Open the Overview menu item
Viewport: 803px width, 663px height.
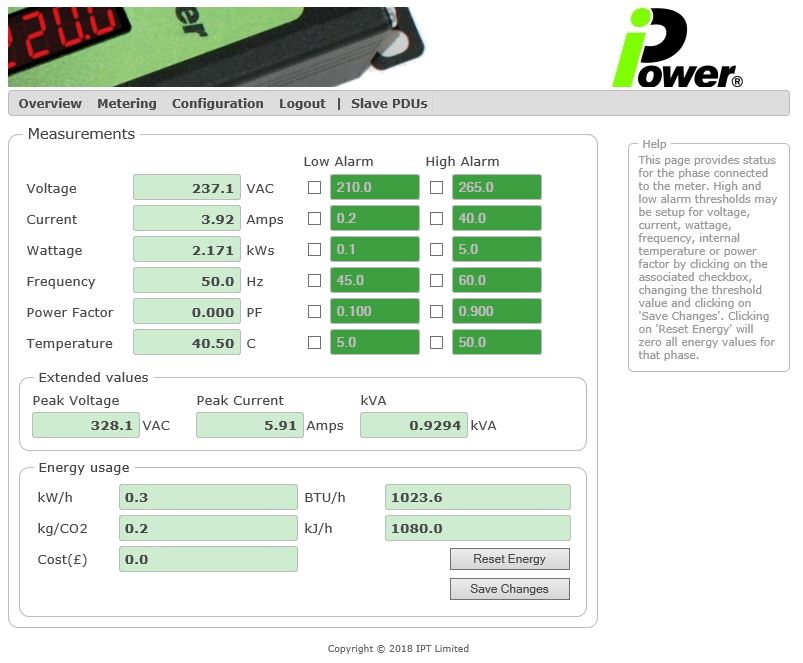(50, 104)
